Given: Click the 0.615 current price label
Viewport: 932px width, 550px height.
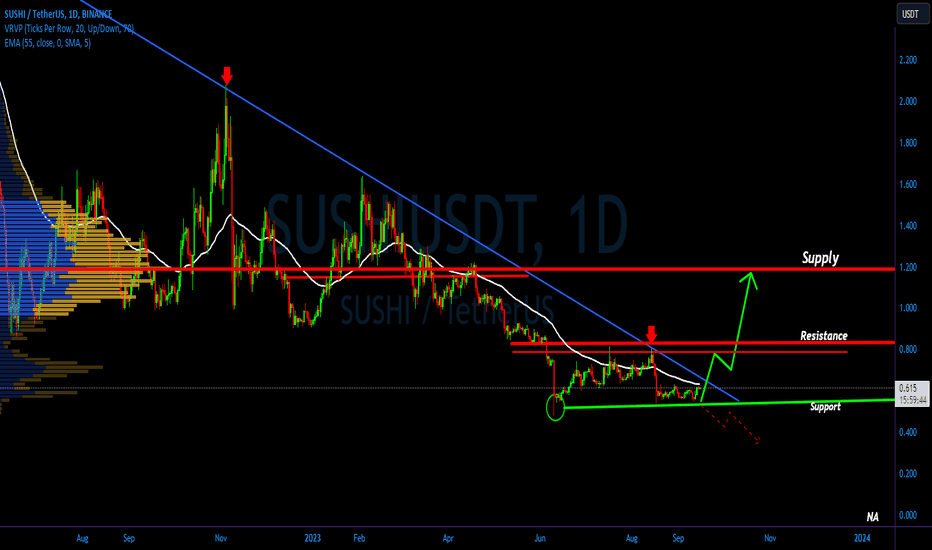Looking at the screenshot, I should [x=908, y=388].
